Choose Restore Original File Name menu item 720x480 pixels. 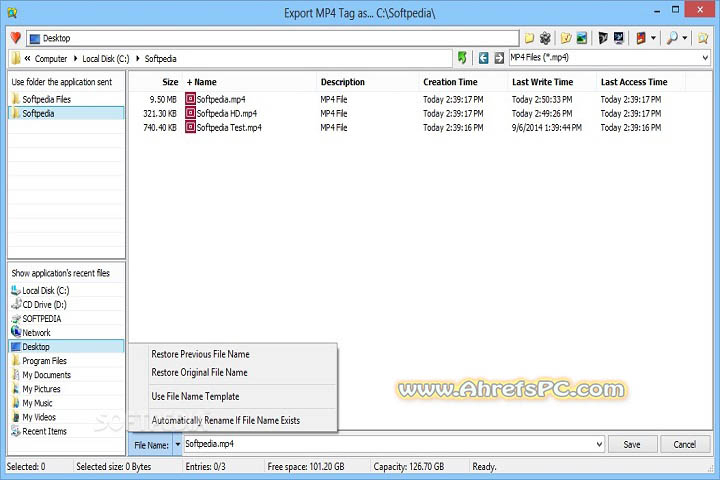233,373
